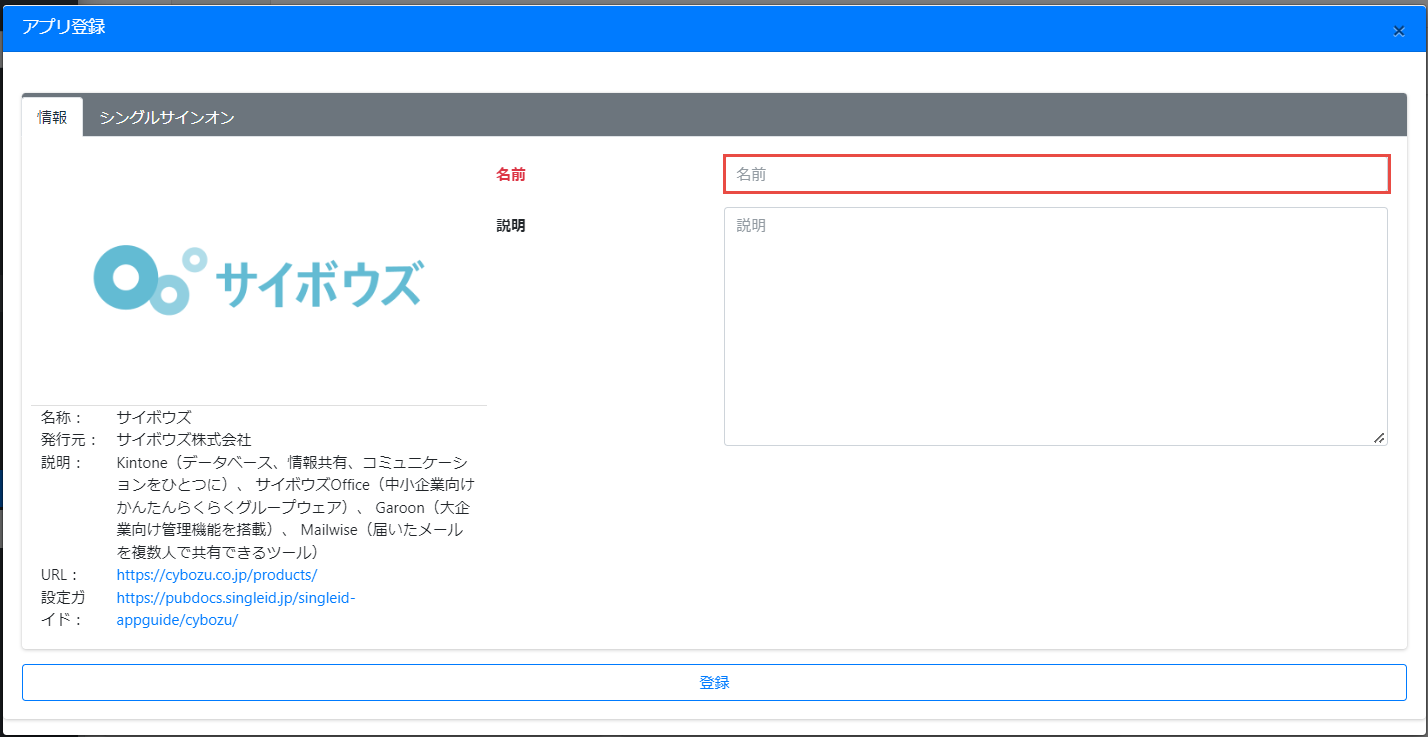Open the SingleID cybozu app guide link

coord(235,609)
